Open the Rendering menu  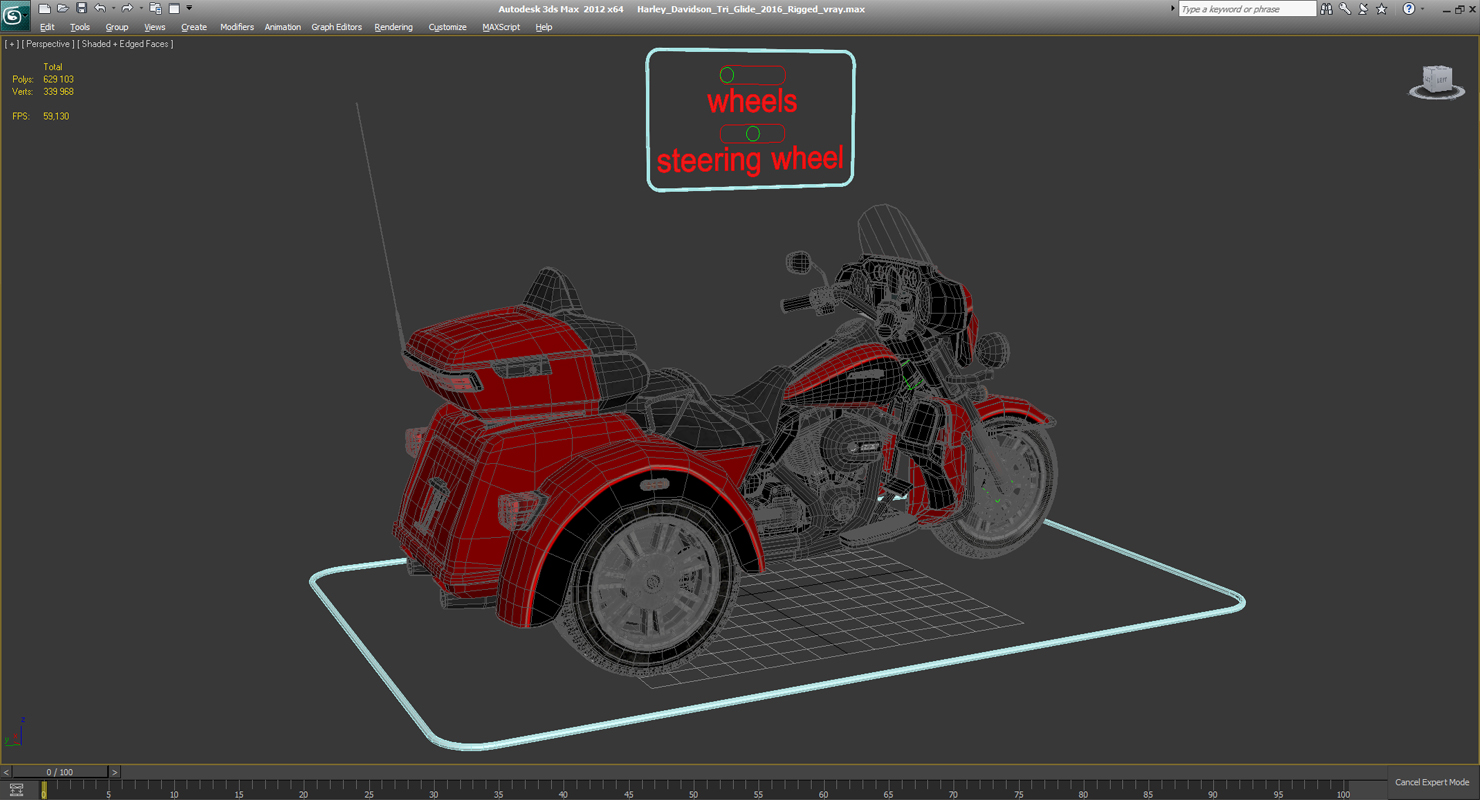click(394, 27)
